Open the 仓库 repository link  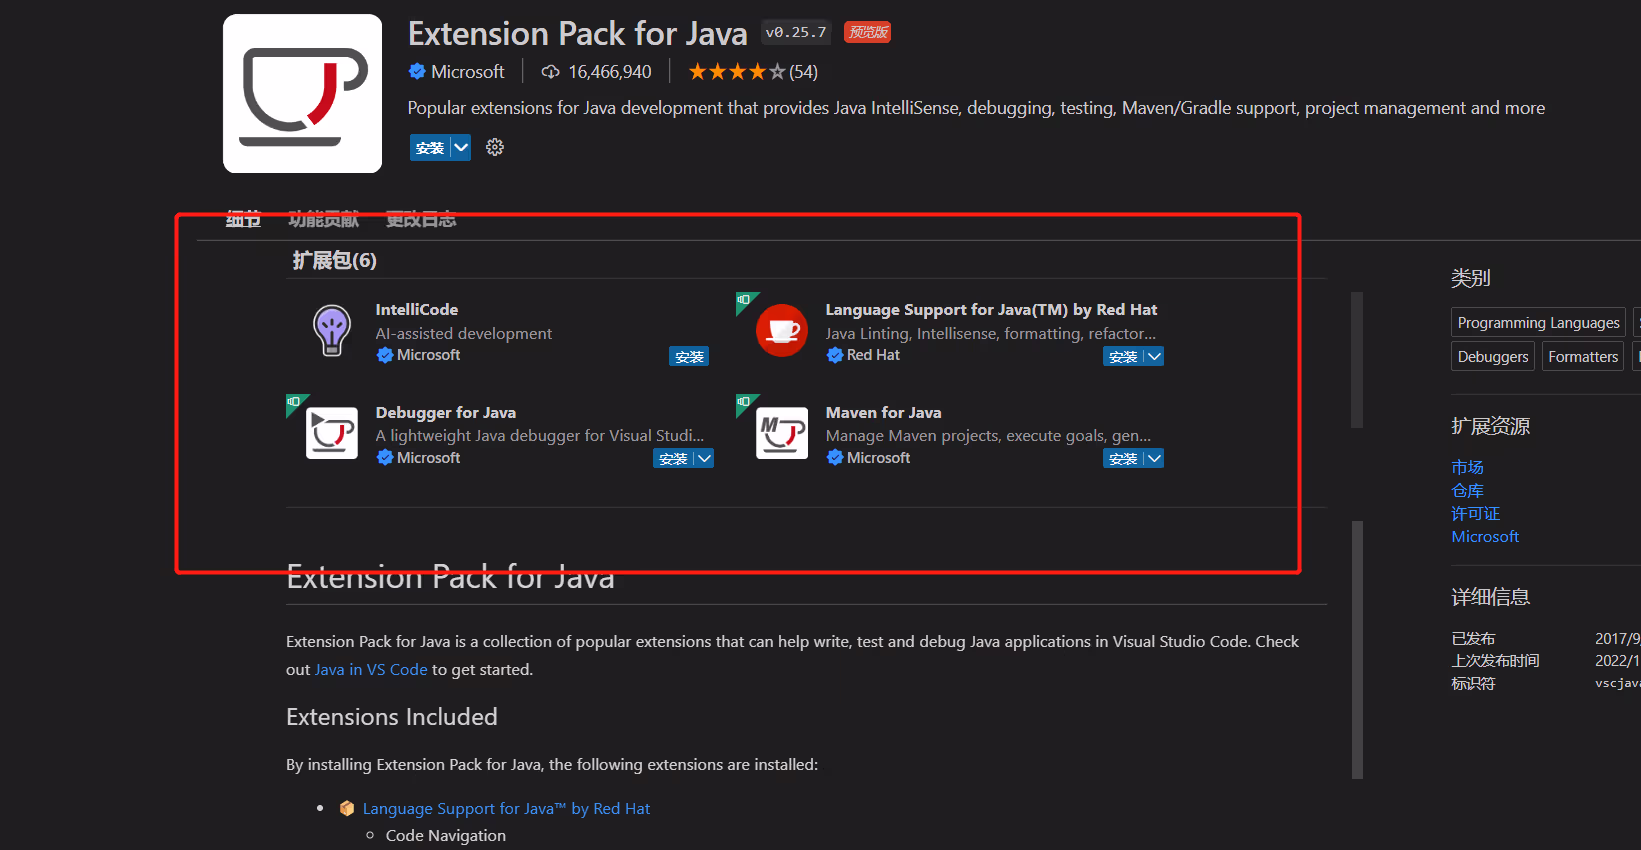1467,490
